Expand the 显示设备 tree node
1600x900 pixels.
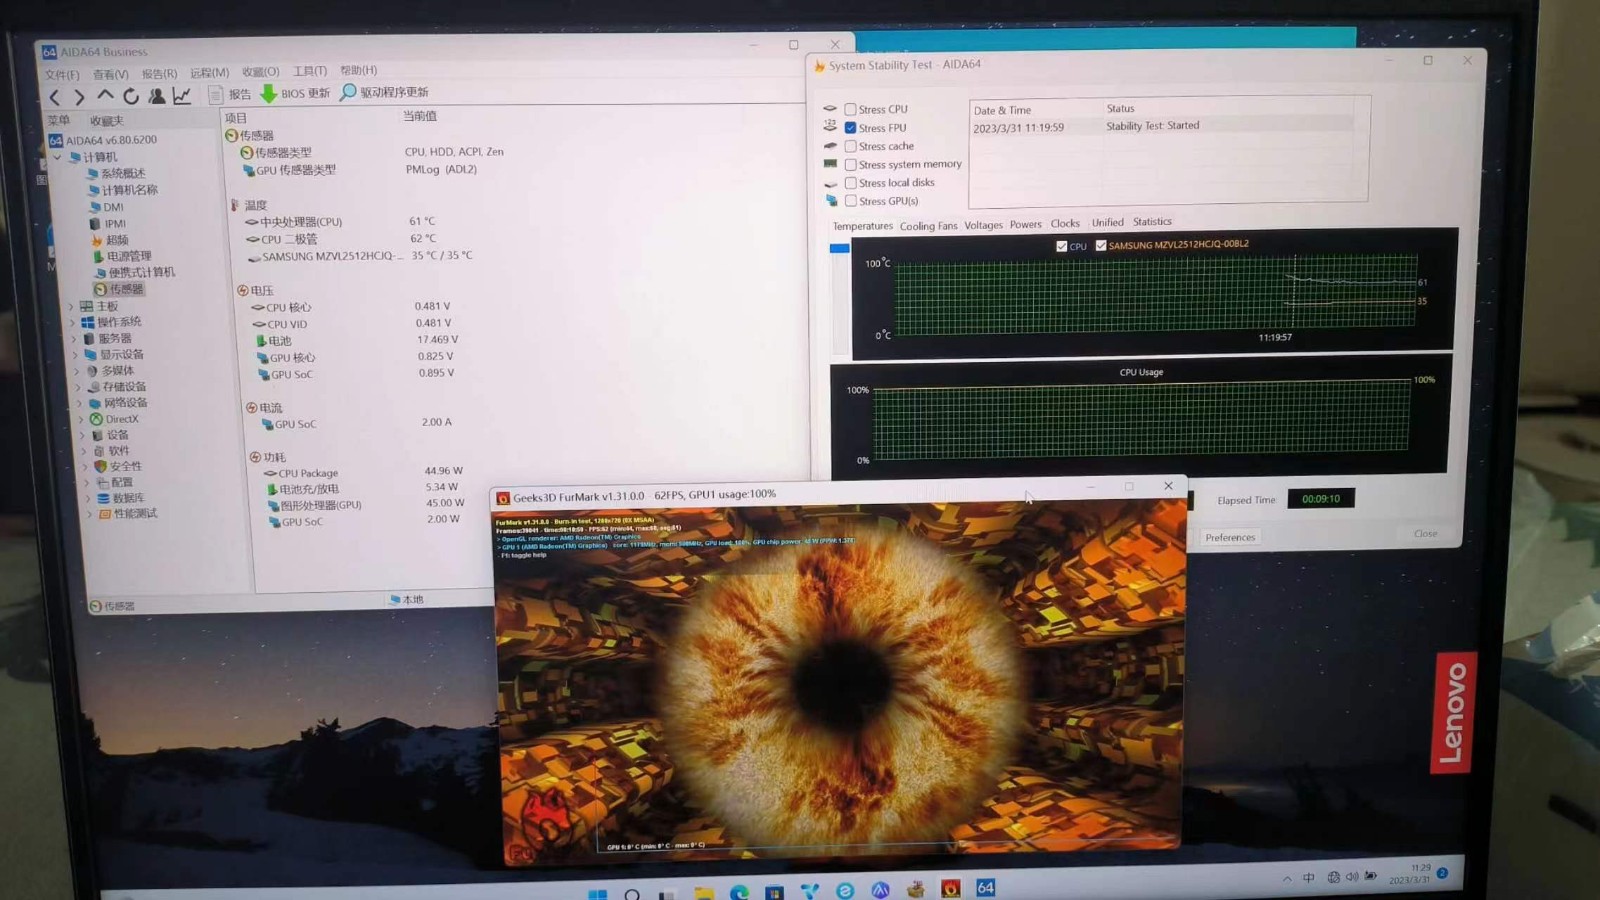[x=76, y=355]
